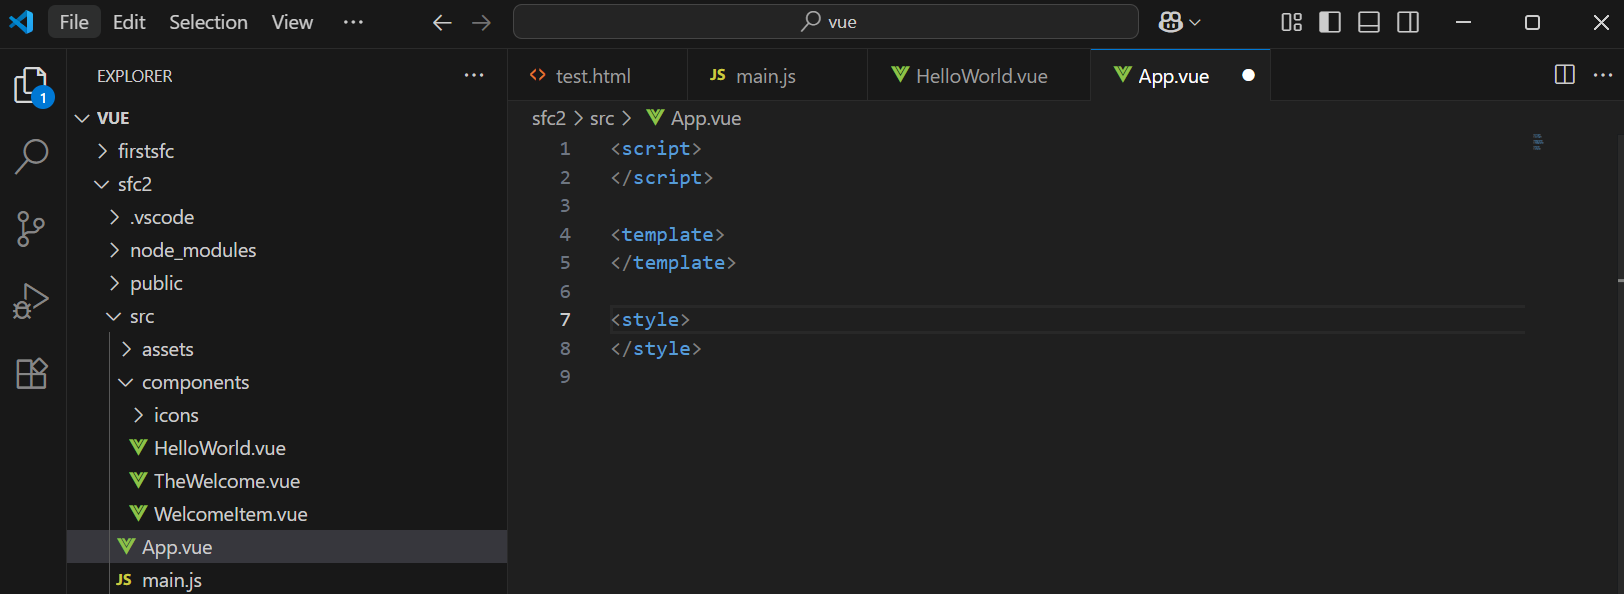This screenshot has width=1624, height=594.
Task: Click src in the breadcrumb path
Action: (602, 118)
